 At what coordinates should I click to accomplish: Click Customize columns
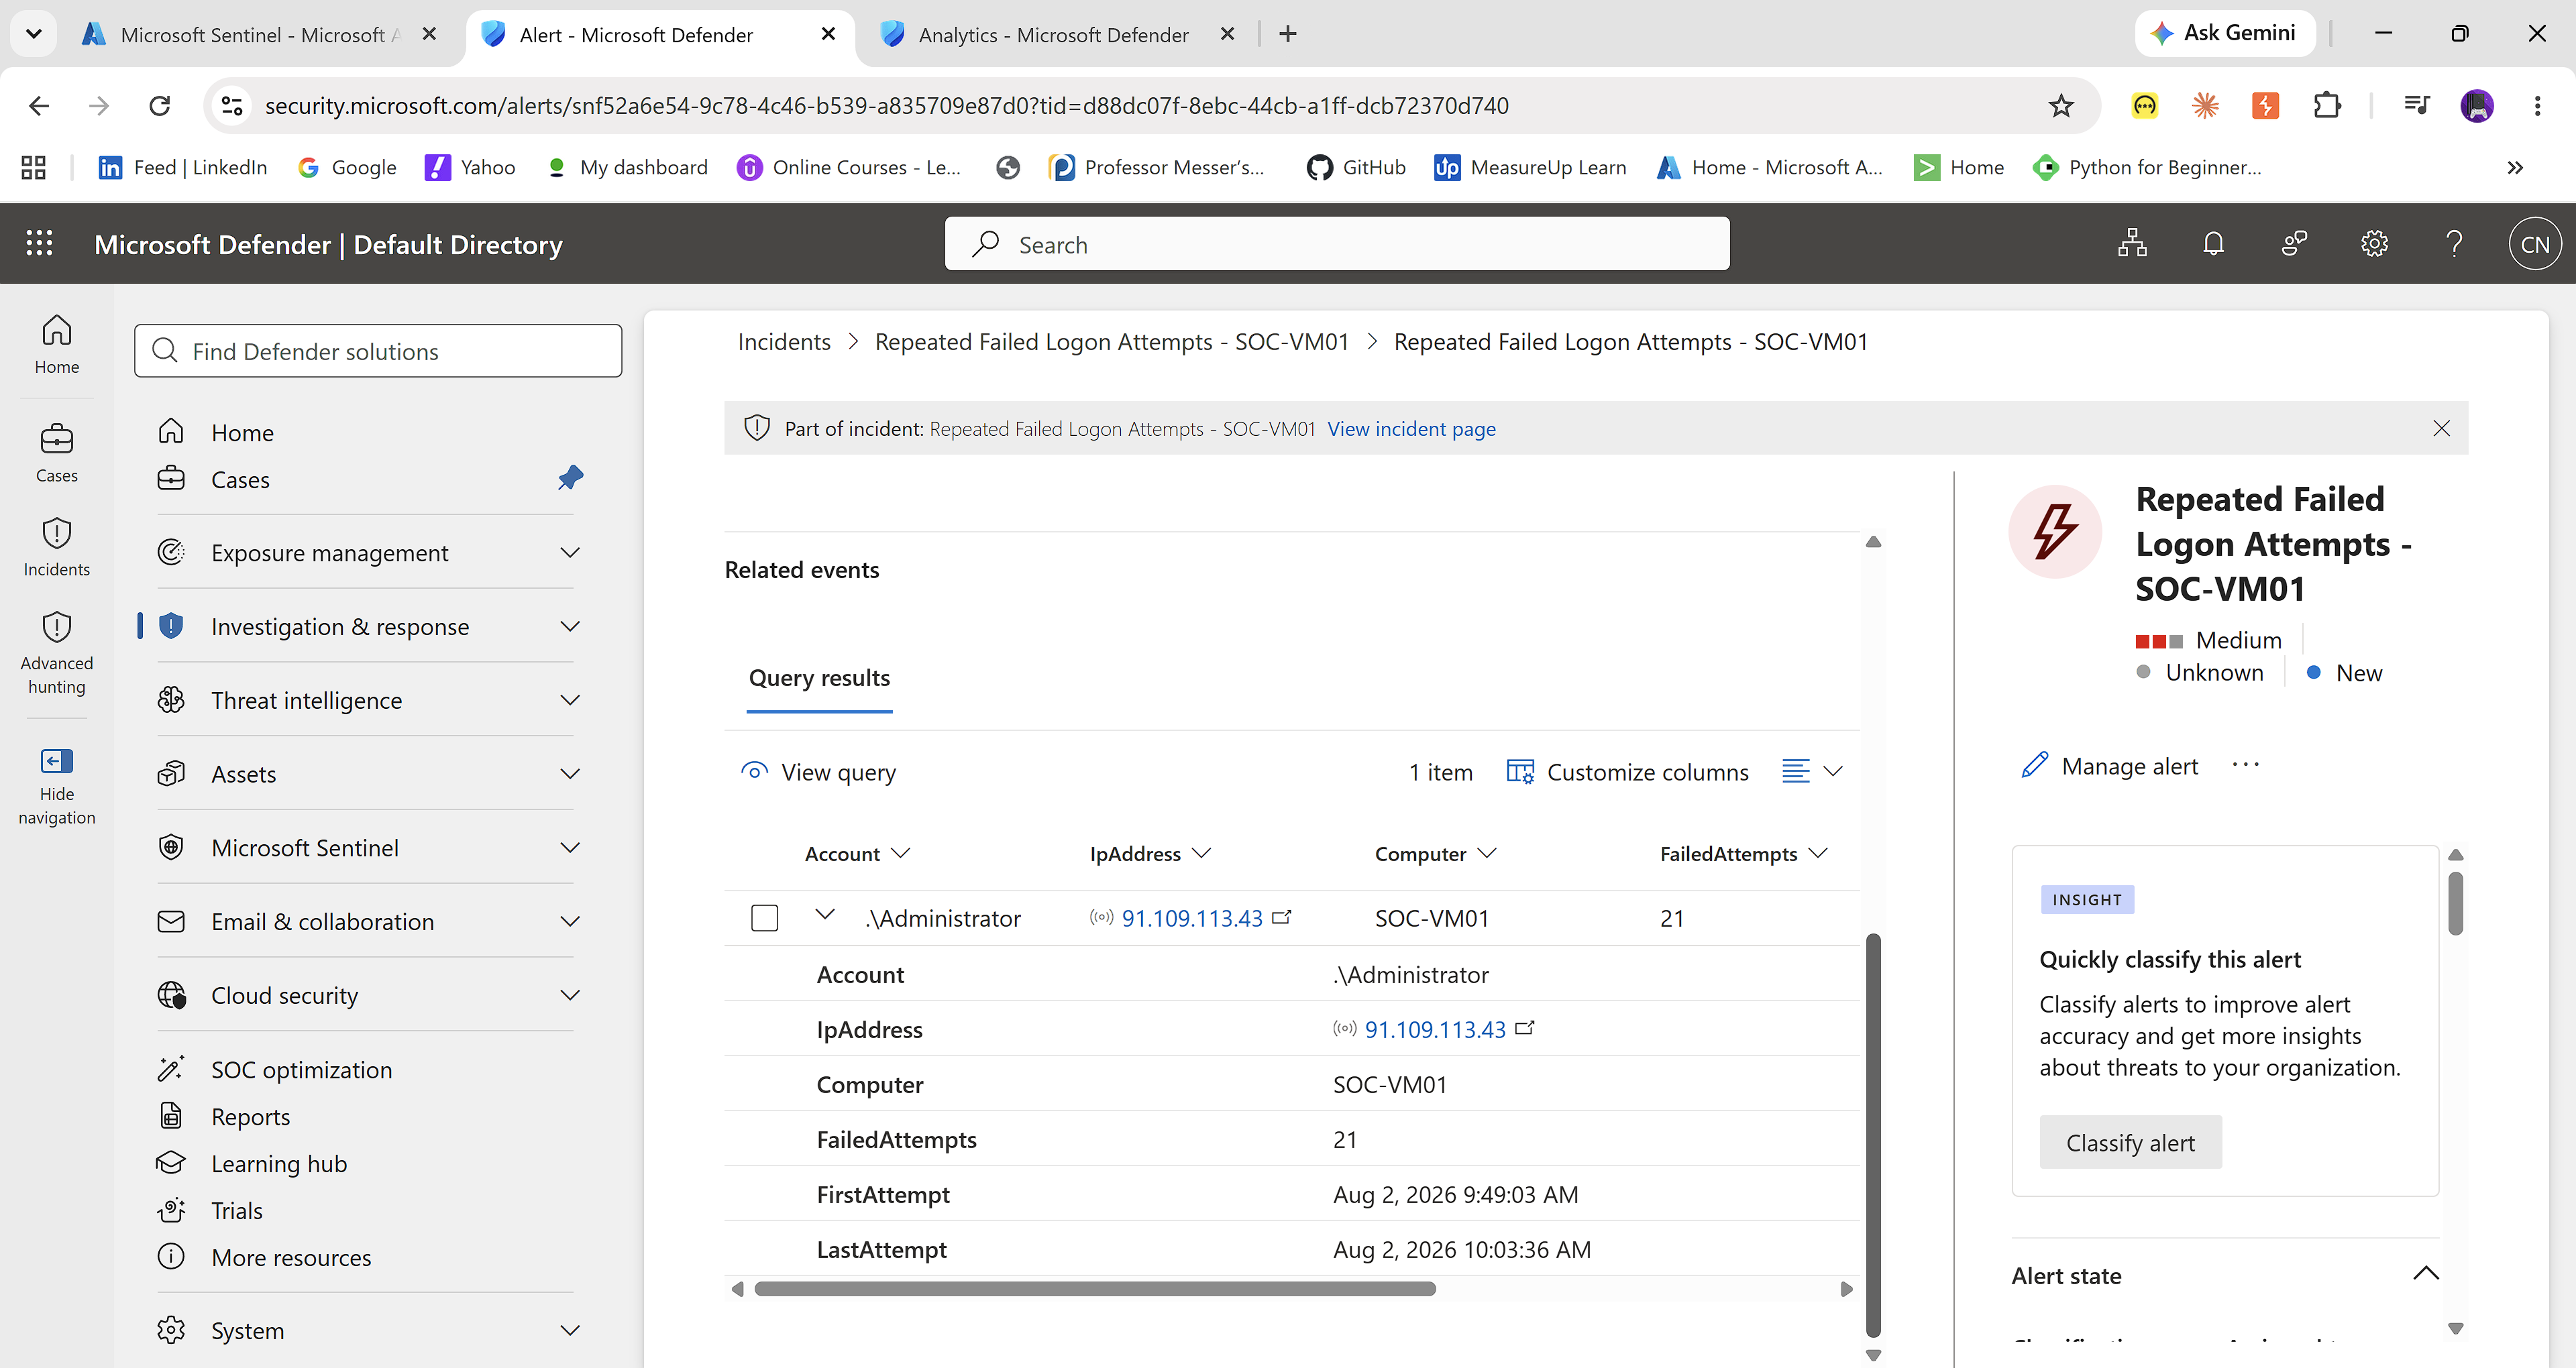pos(1628,771)
